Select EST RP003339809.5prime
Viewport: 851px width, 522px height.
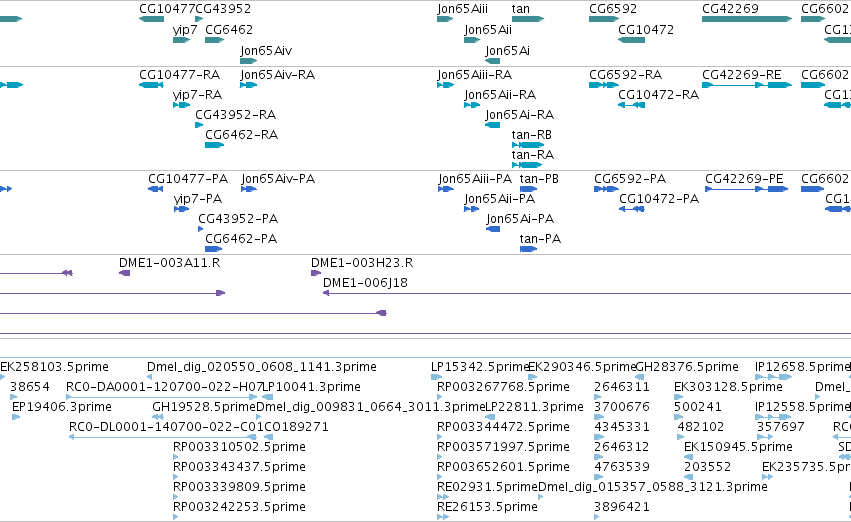pyautogui.click(x=239, y=488)
